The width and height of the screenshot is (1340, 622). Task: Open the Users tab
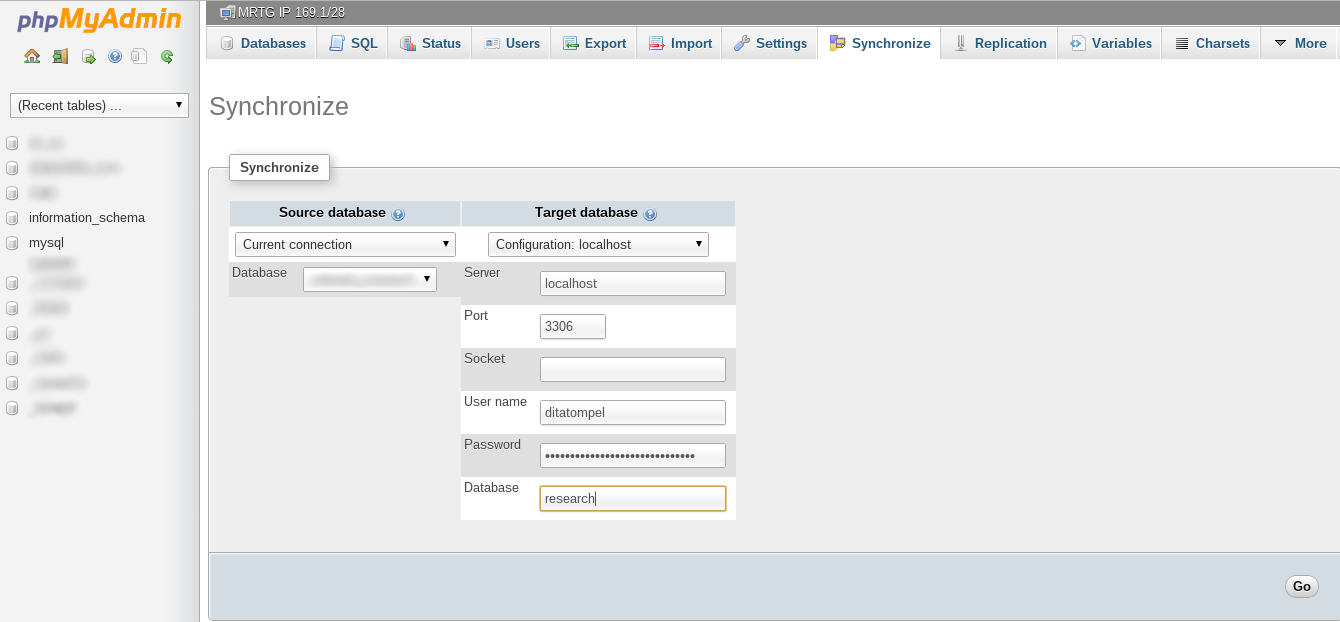(511, 43)
